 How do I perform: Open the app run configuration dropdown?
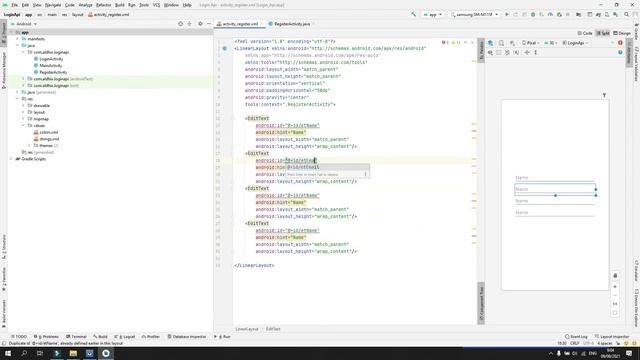point(432,14)
